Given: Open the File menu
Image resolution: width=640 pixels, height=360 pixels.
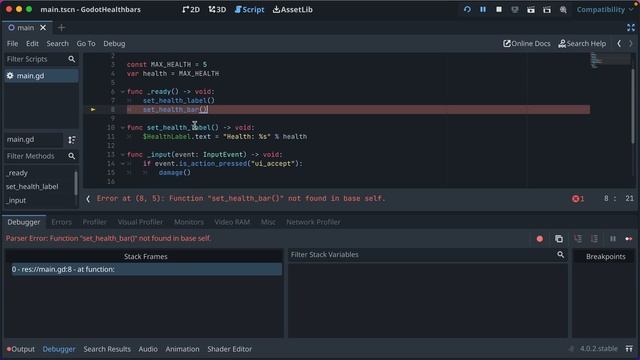Looking at the screenshot, I should (12, 44).
